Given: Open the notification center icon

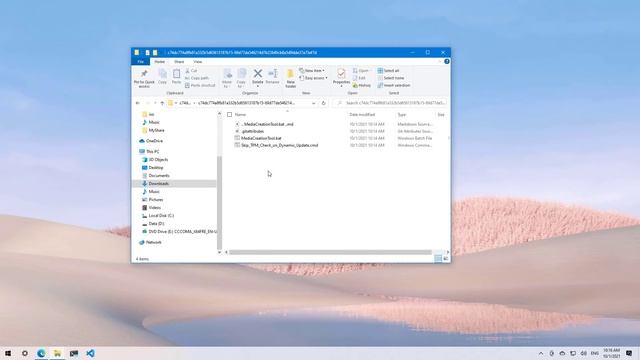Looking at the screenshot, I should tap(629, 353).
